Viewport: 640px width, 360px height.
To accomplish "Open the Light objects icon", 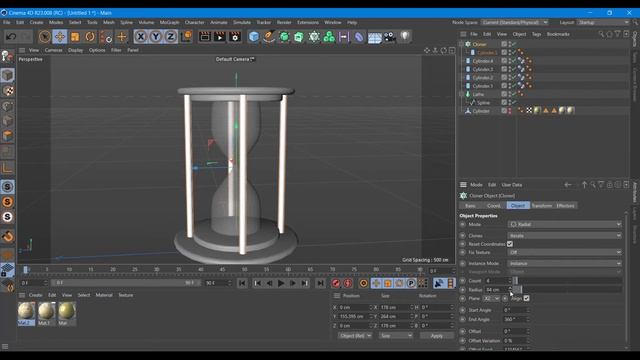I will click(404, 37).
